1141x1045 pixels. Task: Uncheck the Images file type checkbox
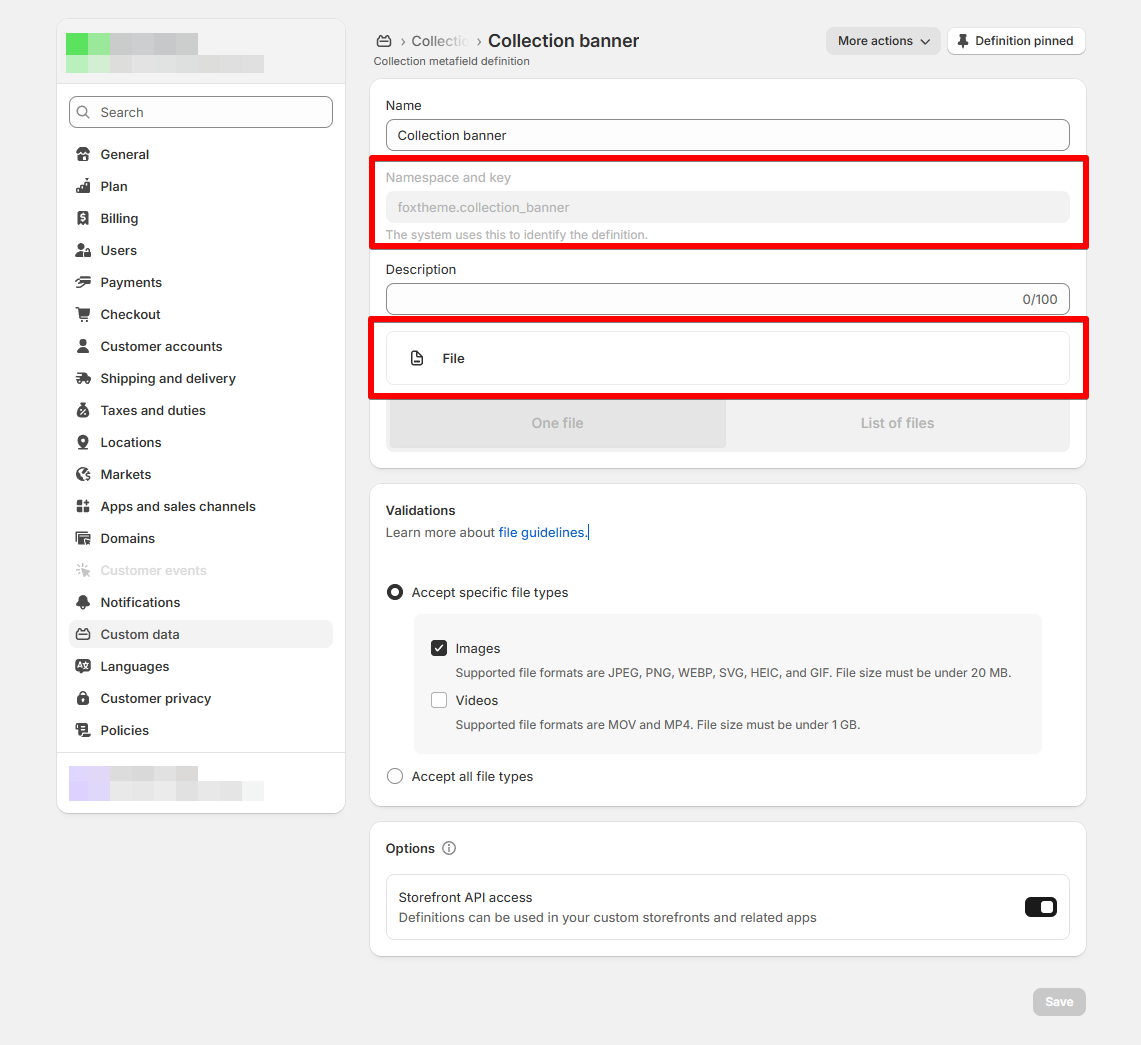[x=439, y=648]
